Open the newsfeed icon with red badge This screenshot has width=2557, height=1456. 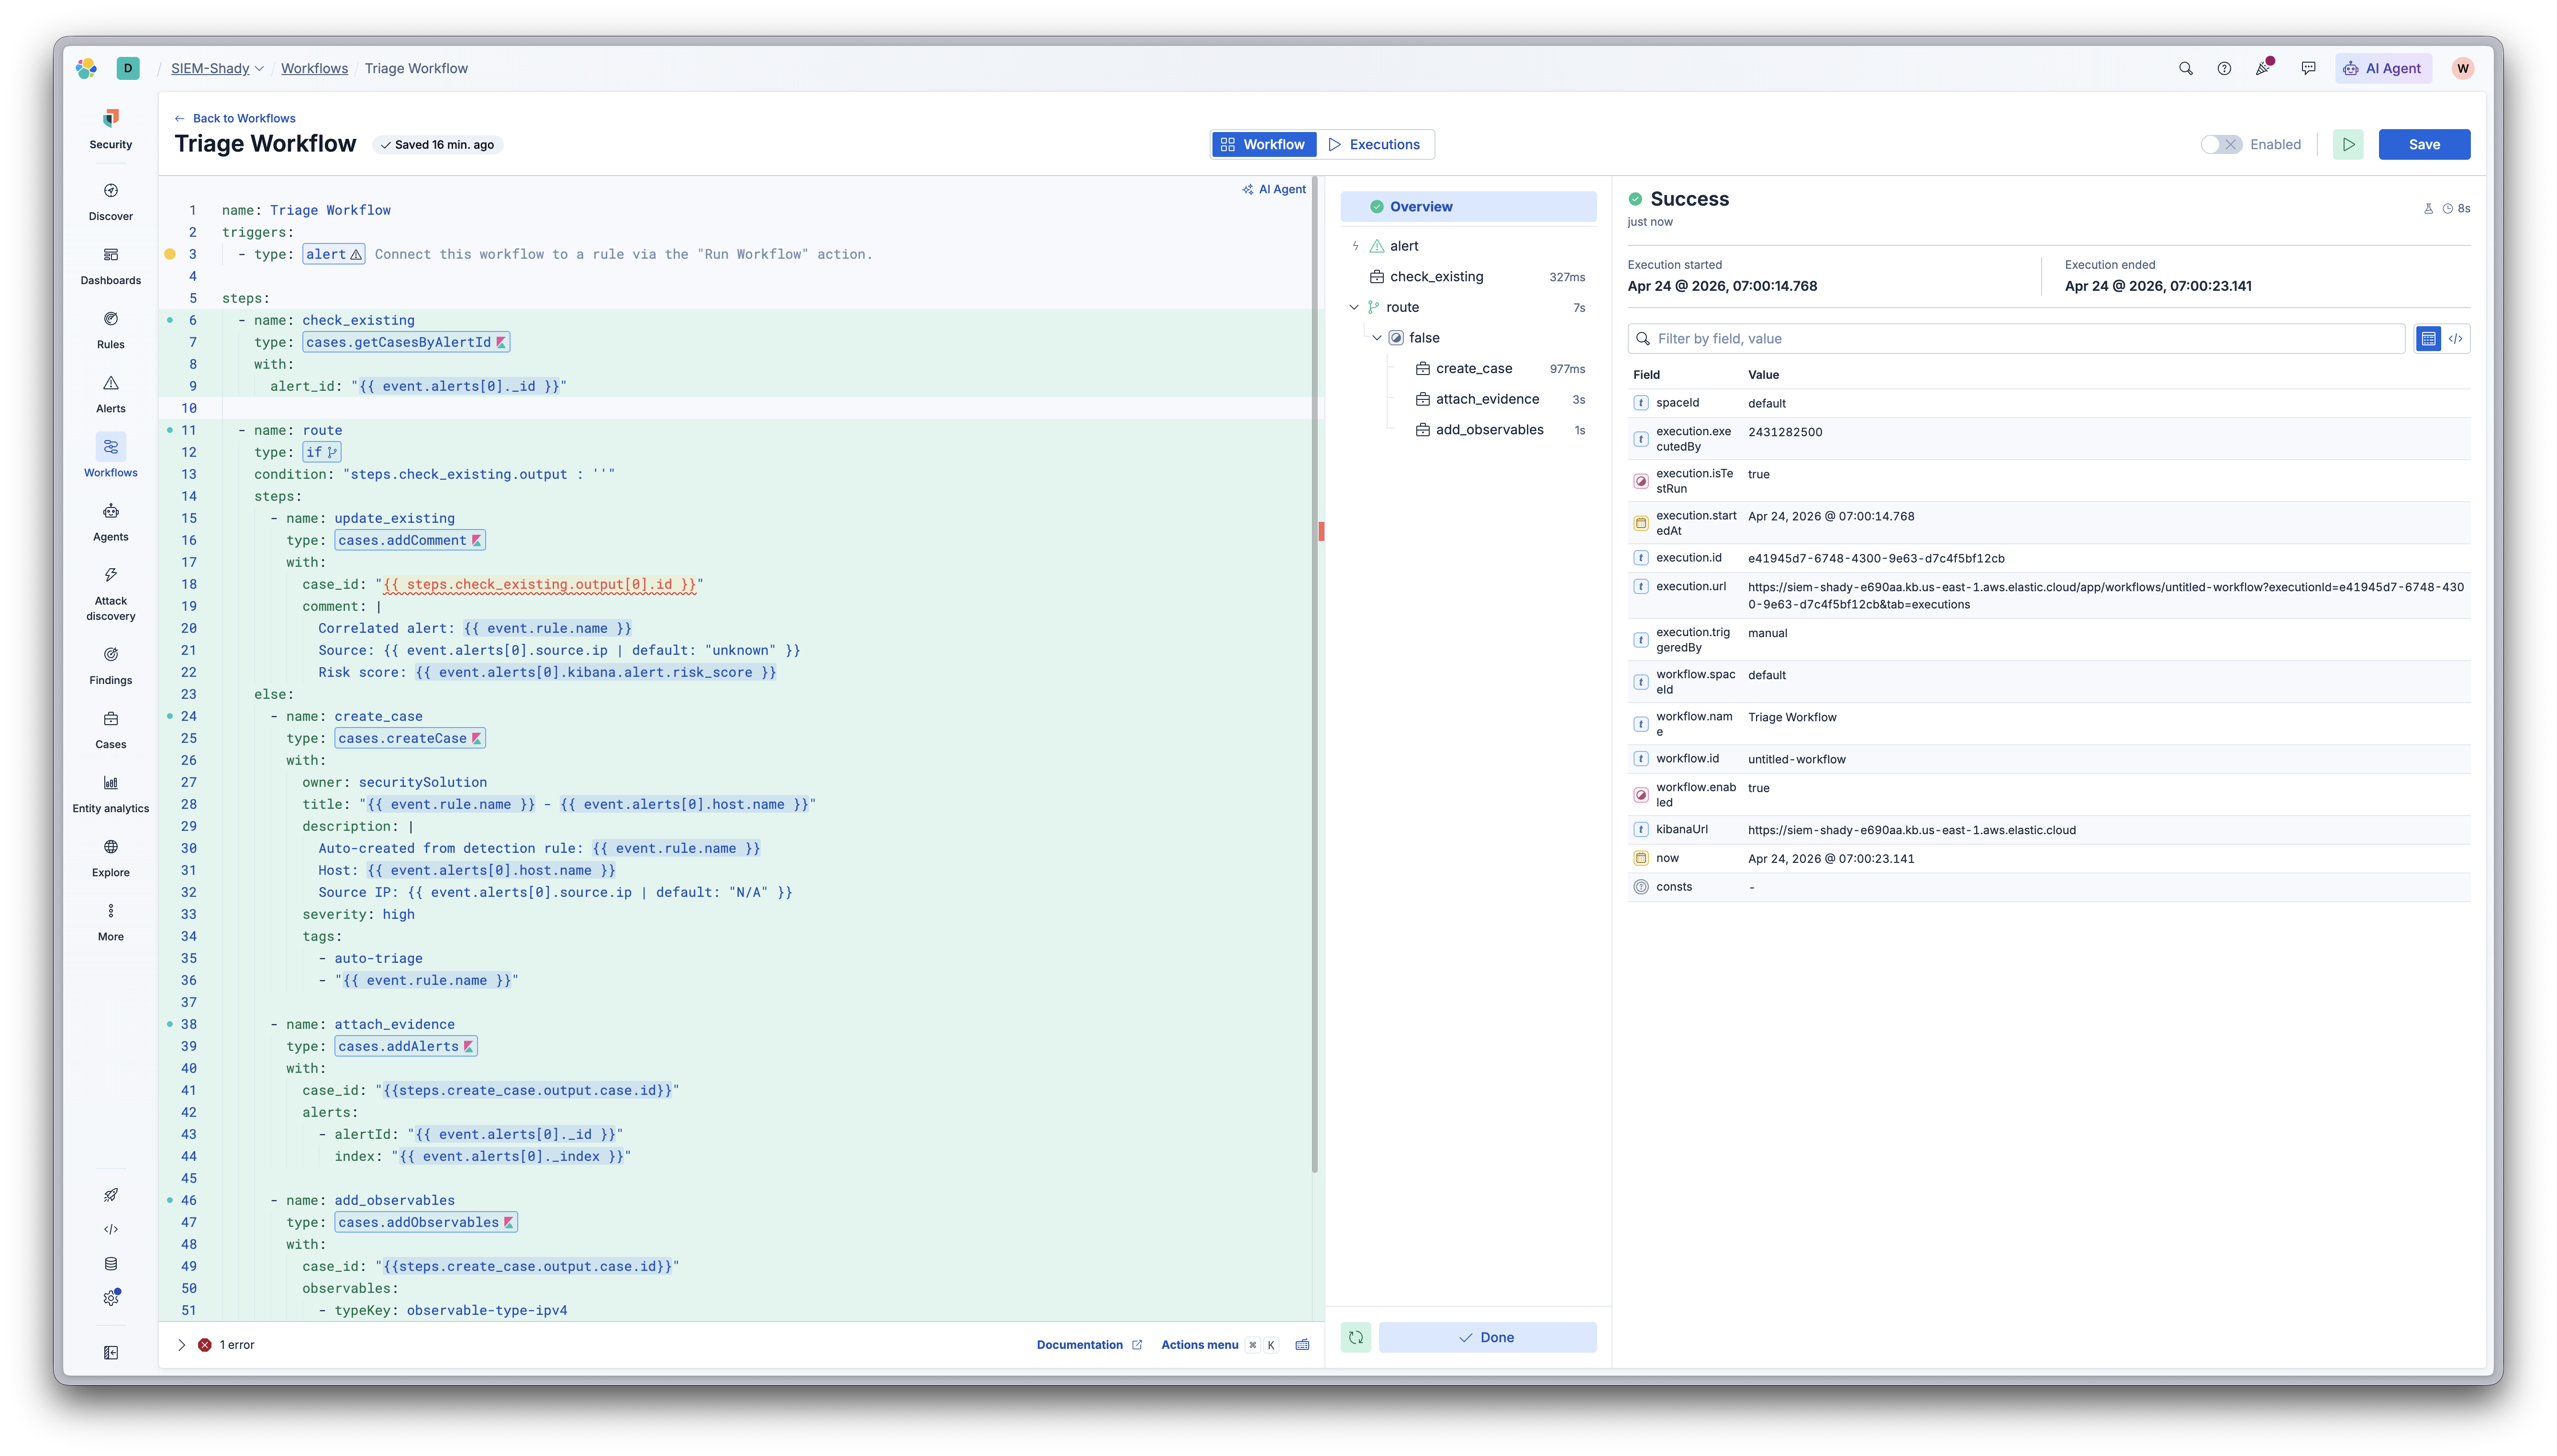click(x=2263, y=68)
